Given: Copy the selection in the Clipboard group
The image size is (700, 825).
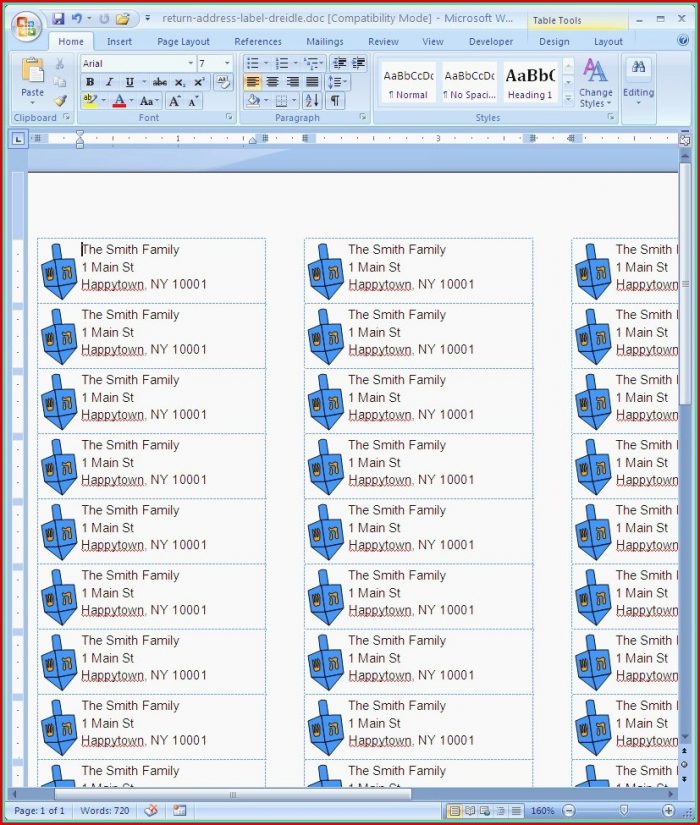Looking at the screenshot, I should click(x=60, y=82).
